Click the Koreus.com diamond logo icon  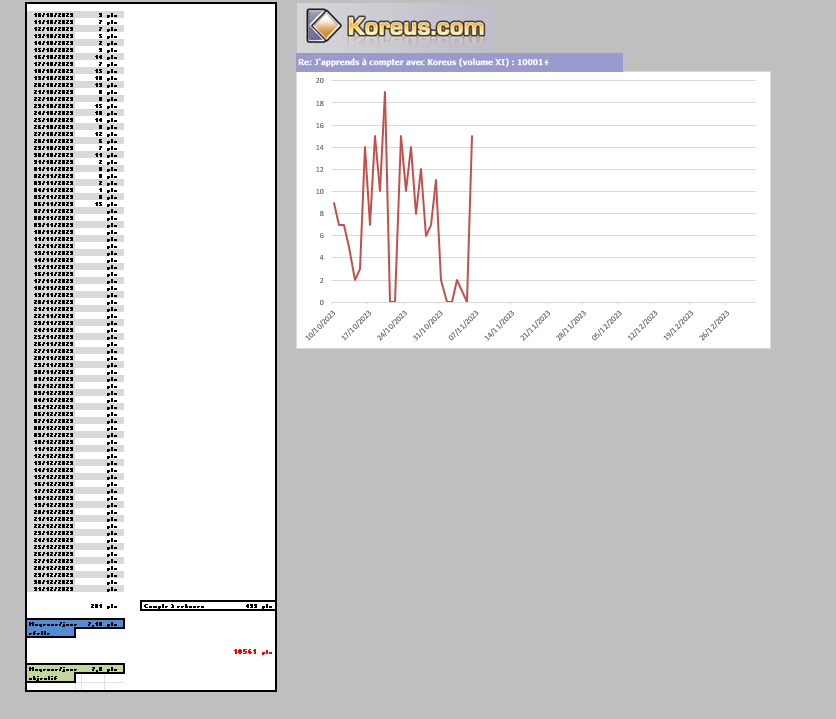point(324,26)
